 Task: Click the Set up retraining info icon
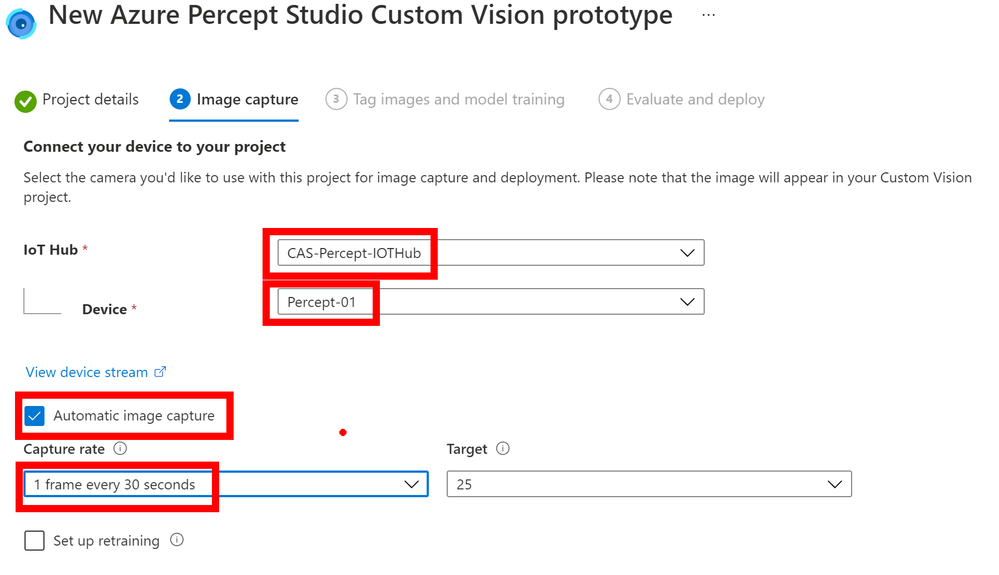coord(177,540)
